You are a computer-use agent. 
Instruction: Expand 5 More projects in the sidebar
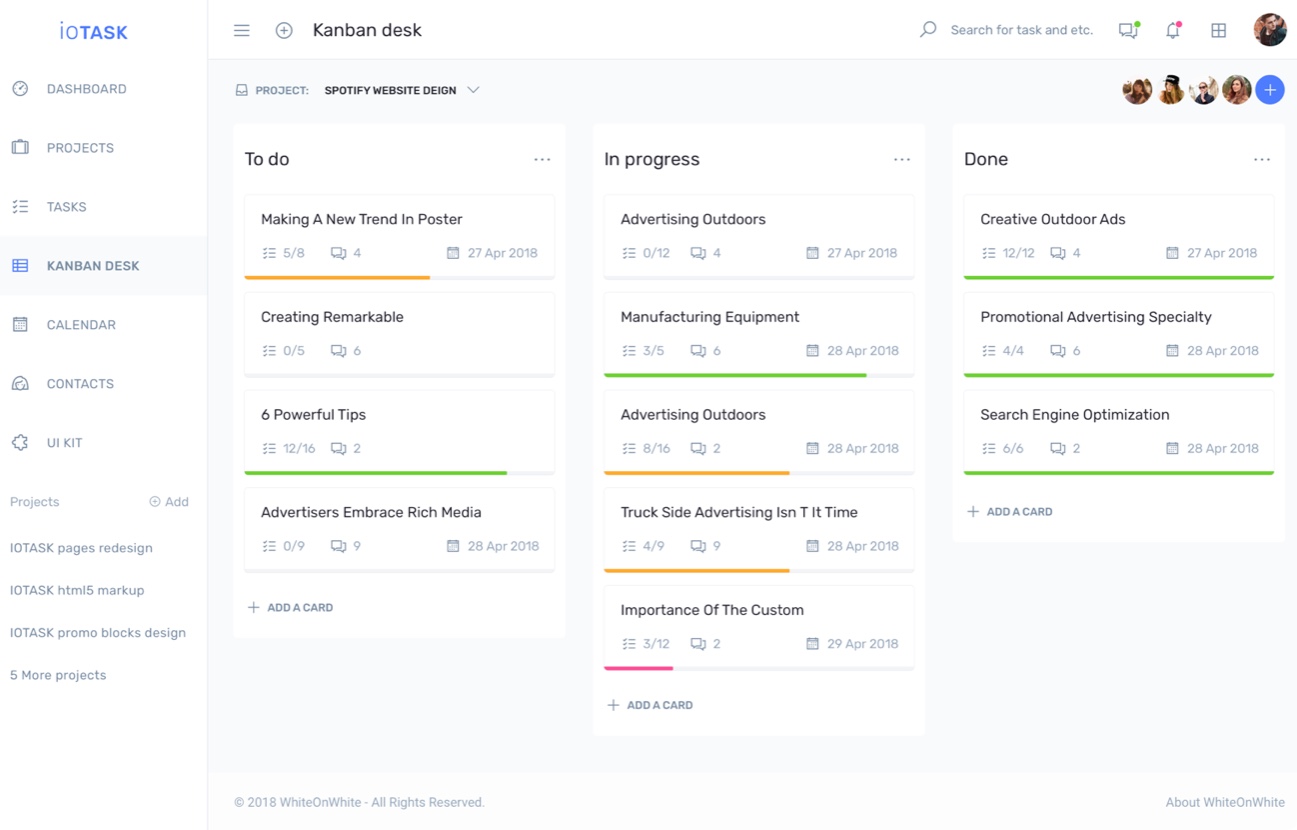tap(57, 674)
